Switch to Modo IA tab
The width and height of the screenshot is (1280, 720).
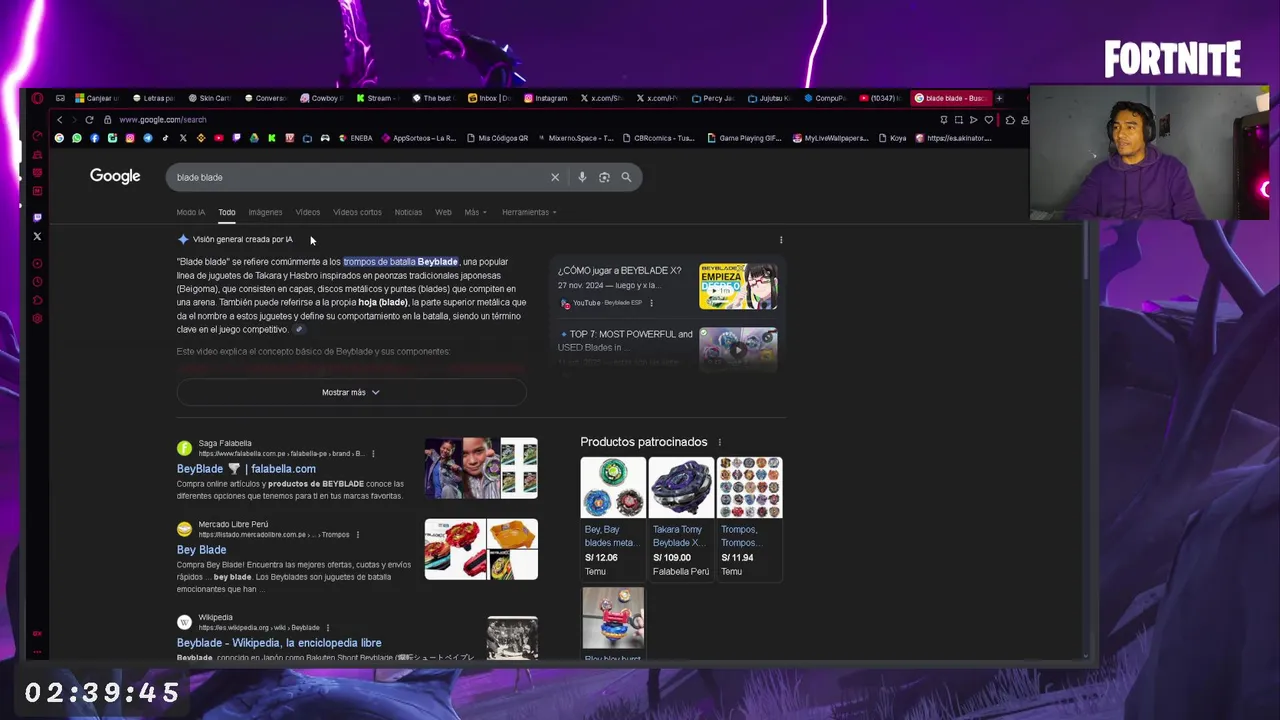click(190, 212)
